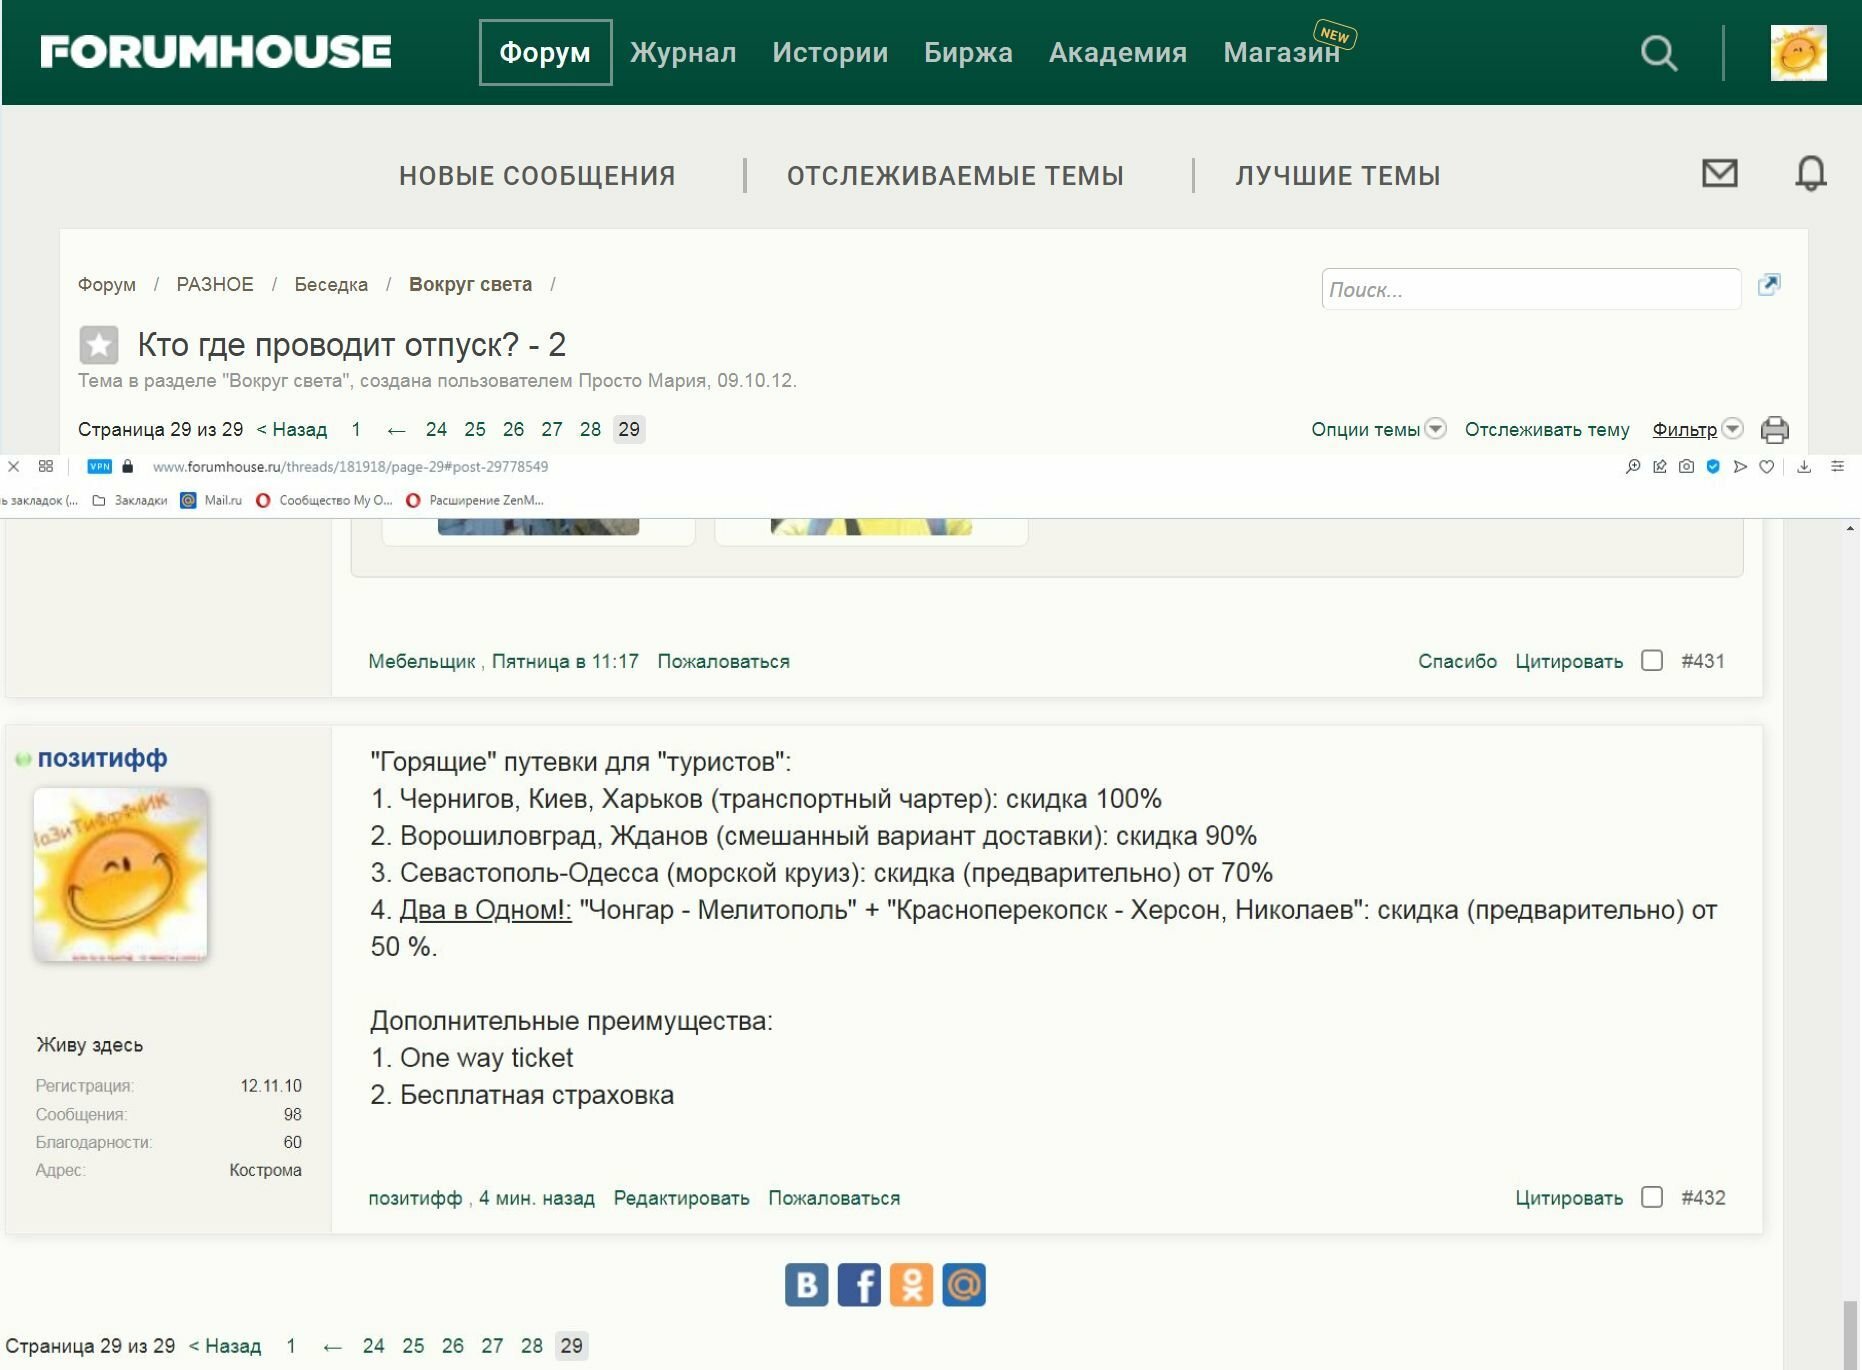Click the FORUMHOUSE logo
The height and width of the screenshot is (1370, 1862).
tap(216, 52)
